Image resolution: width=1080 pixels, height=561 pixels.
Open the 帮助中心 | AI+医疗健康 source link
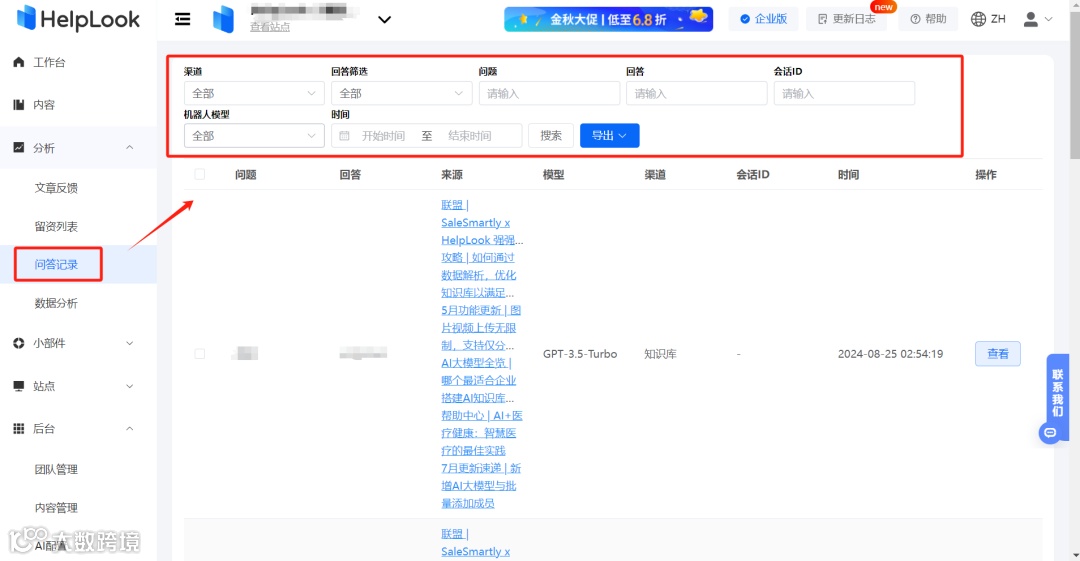[x=481, y=433]
